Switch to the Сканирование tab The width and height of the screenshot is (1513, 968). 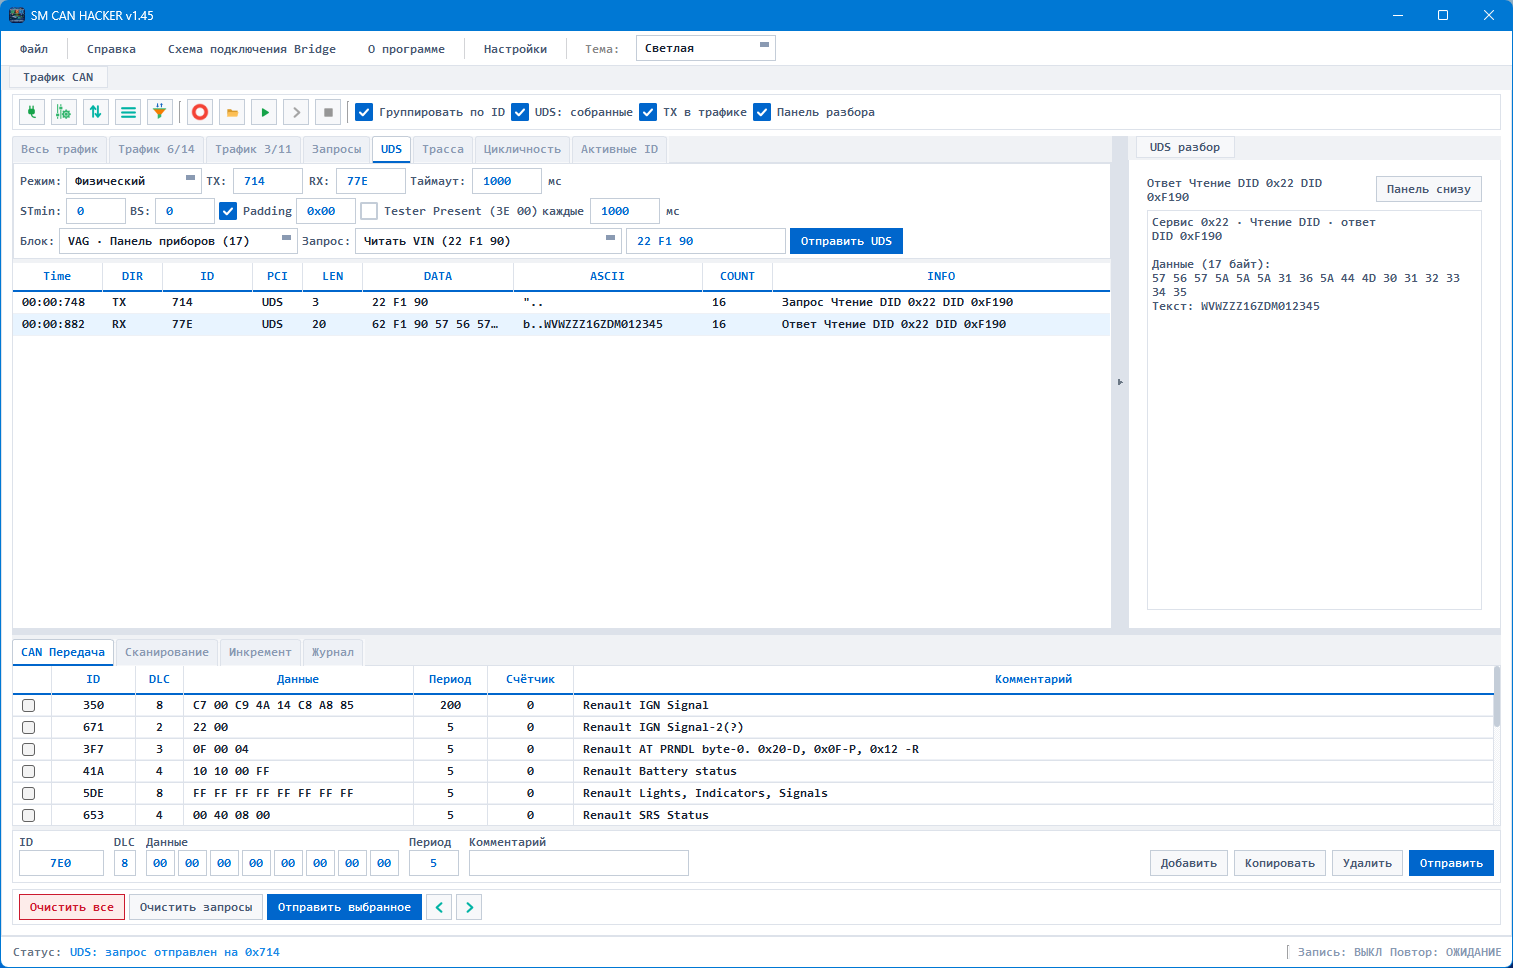coord(167,652)
